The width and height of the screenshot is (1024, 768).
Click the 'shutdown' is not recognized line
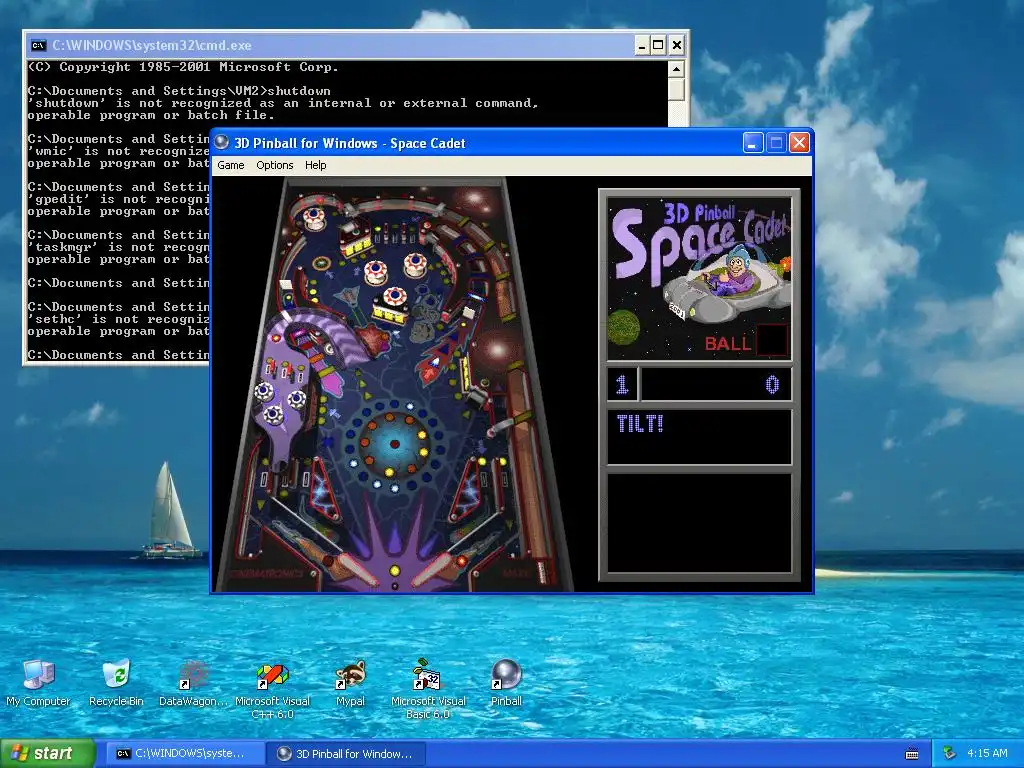(x=283, y=103)
